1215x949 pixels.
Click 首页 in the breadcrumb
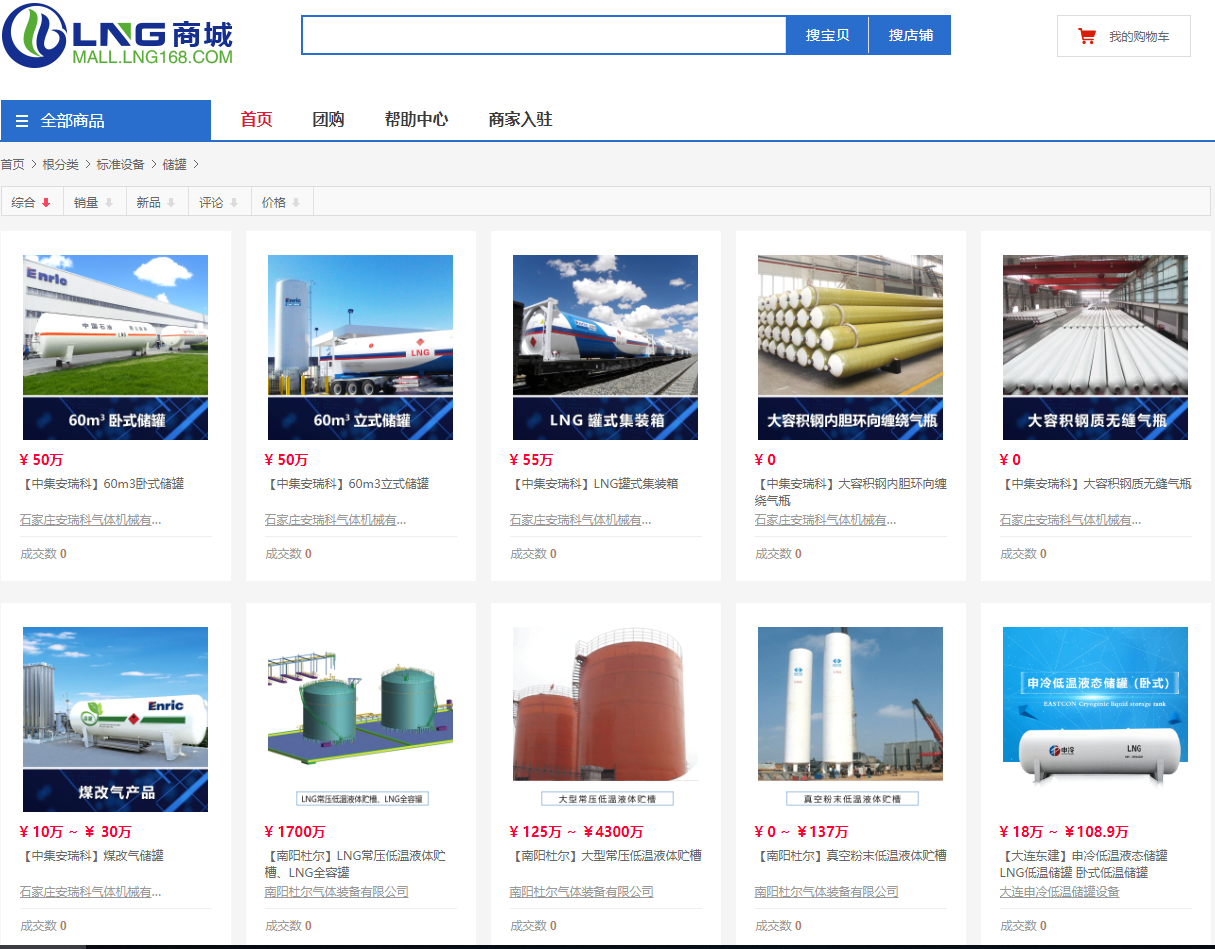[12, 164]
